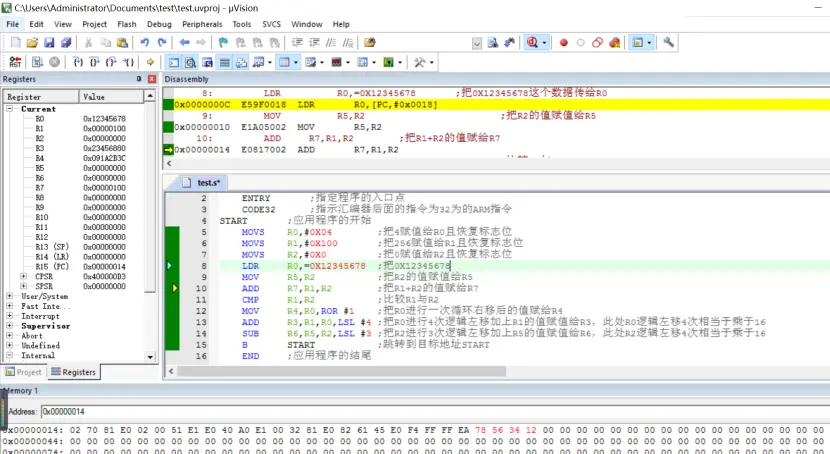Image resolution: width=830 pixels, height=454 pixels.
Task: Toggle the Disassembly Window
Action: pos(191,62)
